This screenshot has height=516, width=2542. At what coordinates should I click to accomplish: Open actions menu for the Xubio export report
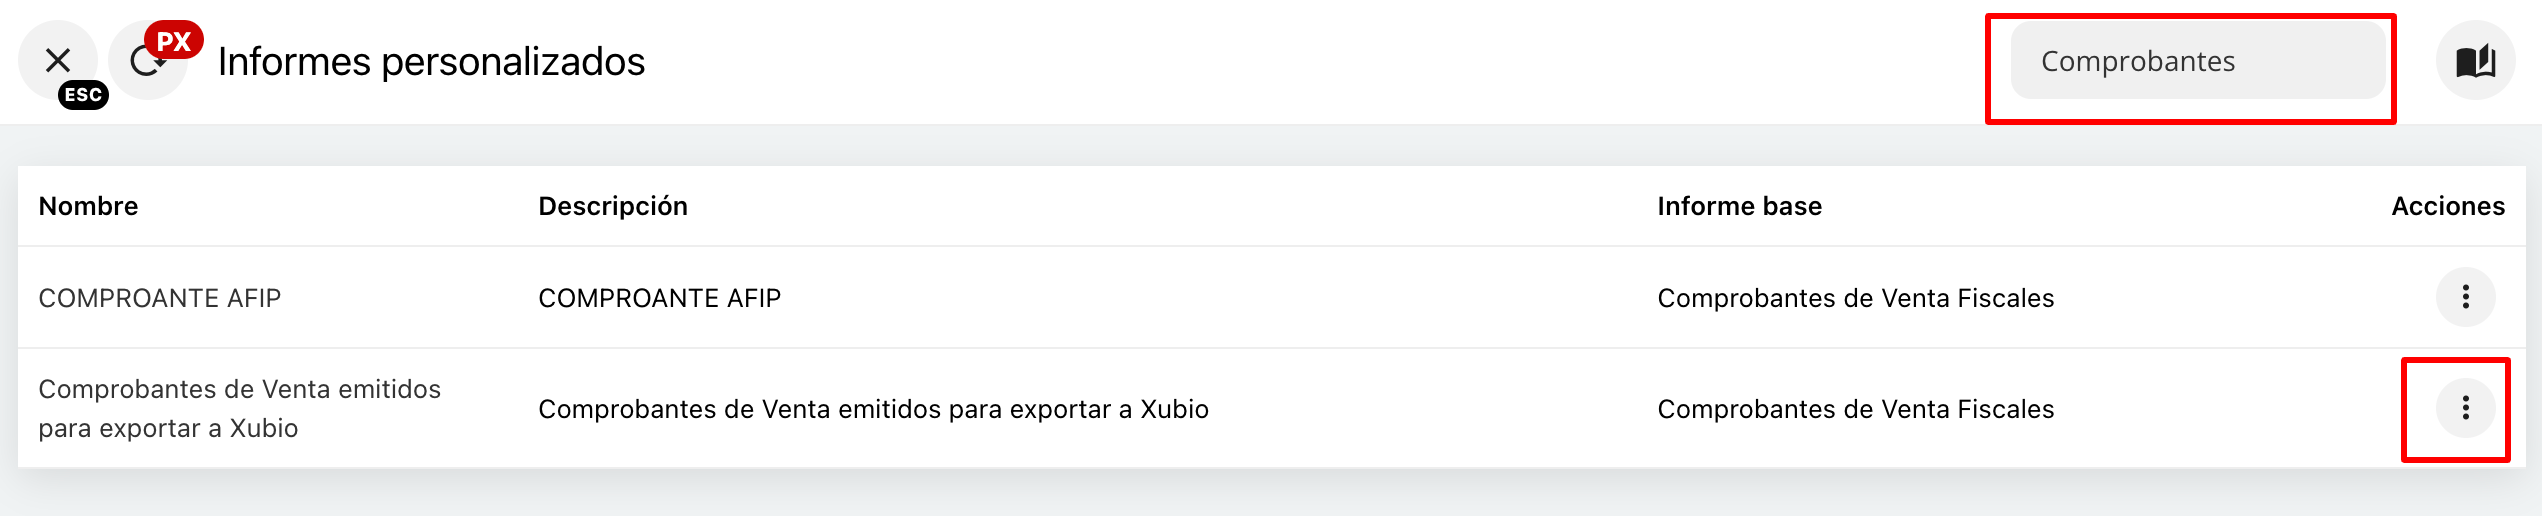pos(2465,408)
